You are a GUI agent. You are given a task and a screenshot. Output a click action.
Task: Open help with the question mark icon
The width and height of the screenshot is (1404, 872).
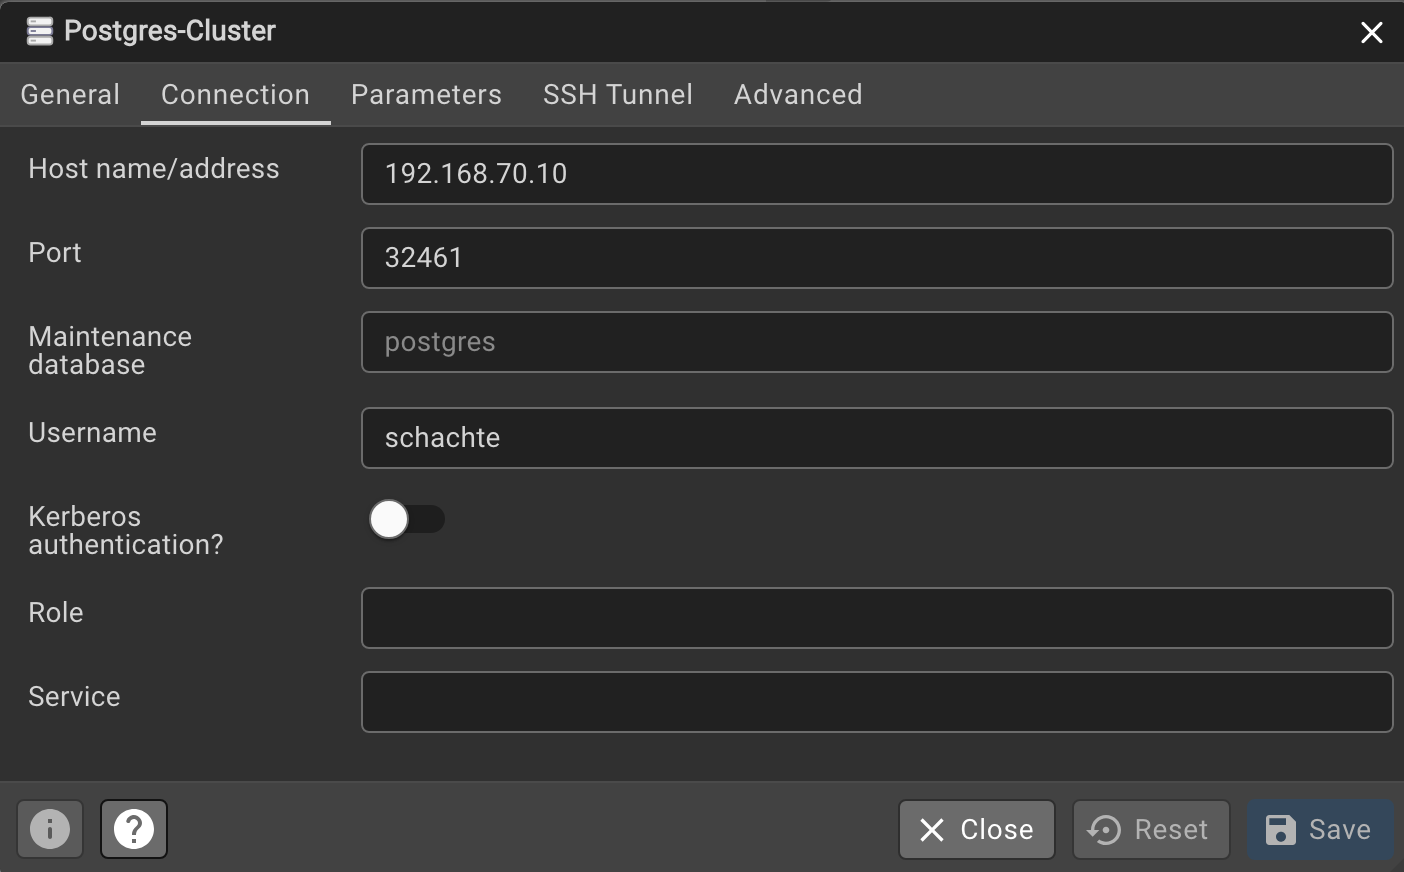point(134,829)
